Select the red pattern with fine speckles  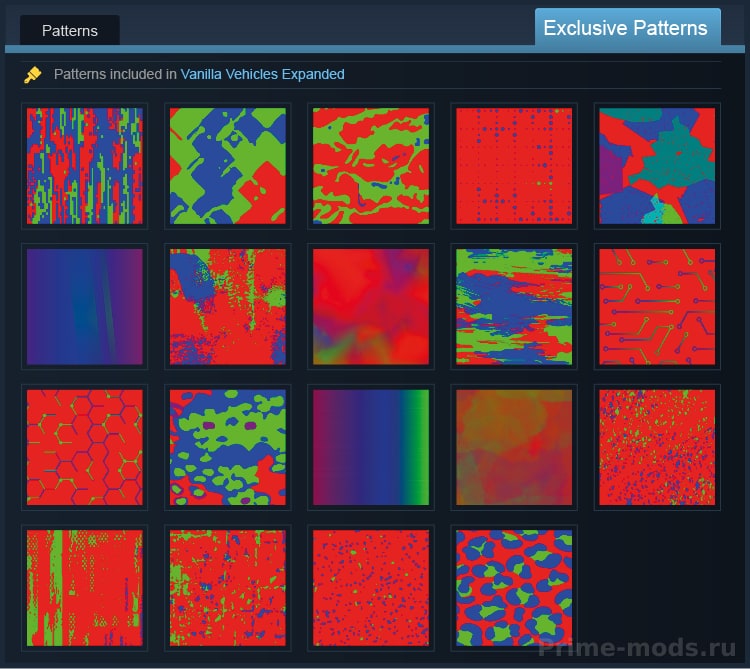coord(657,447)
